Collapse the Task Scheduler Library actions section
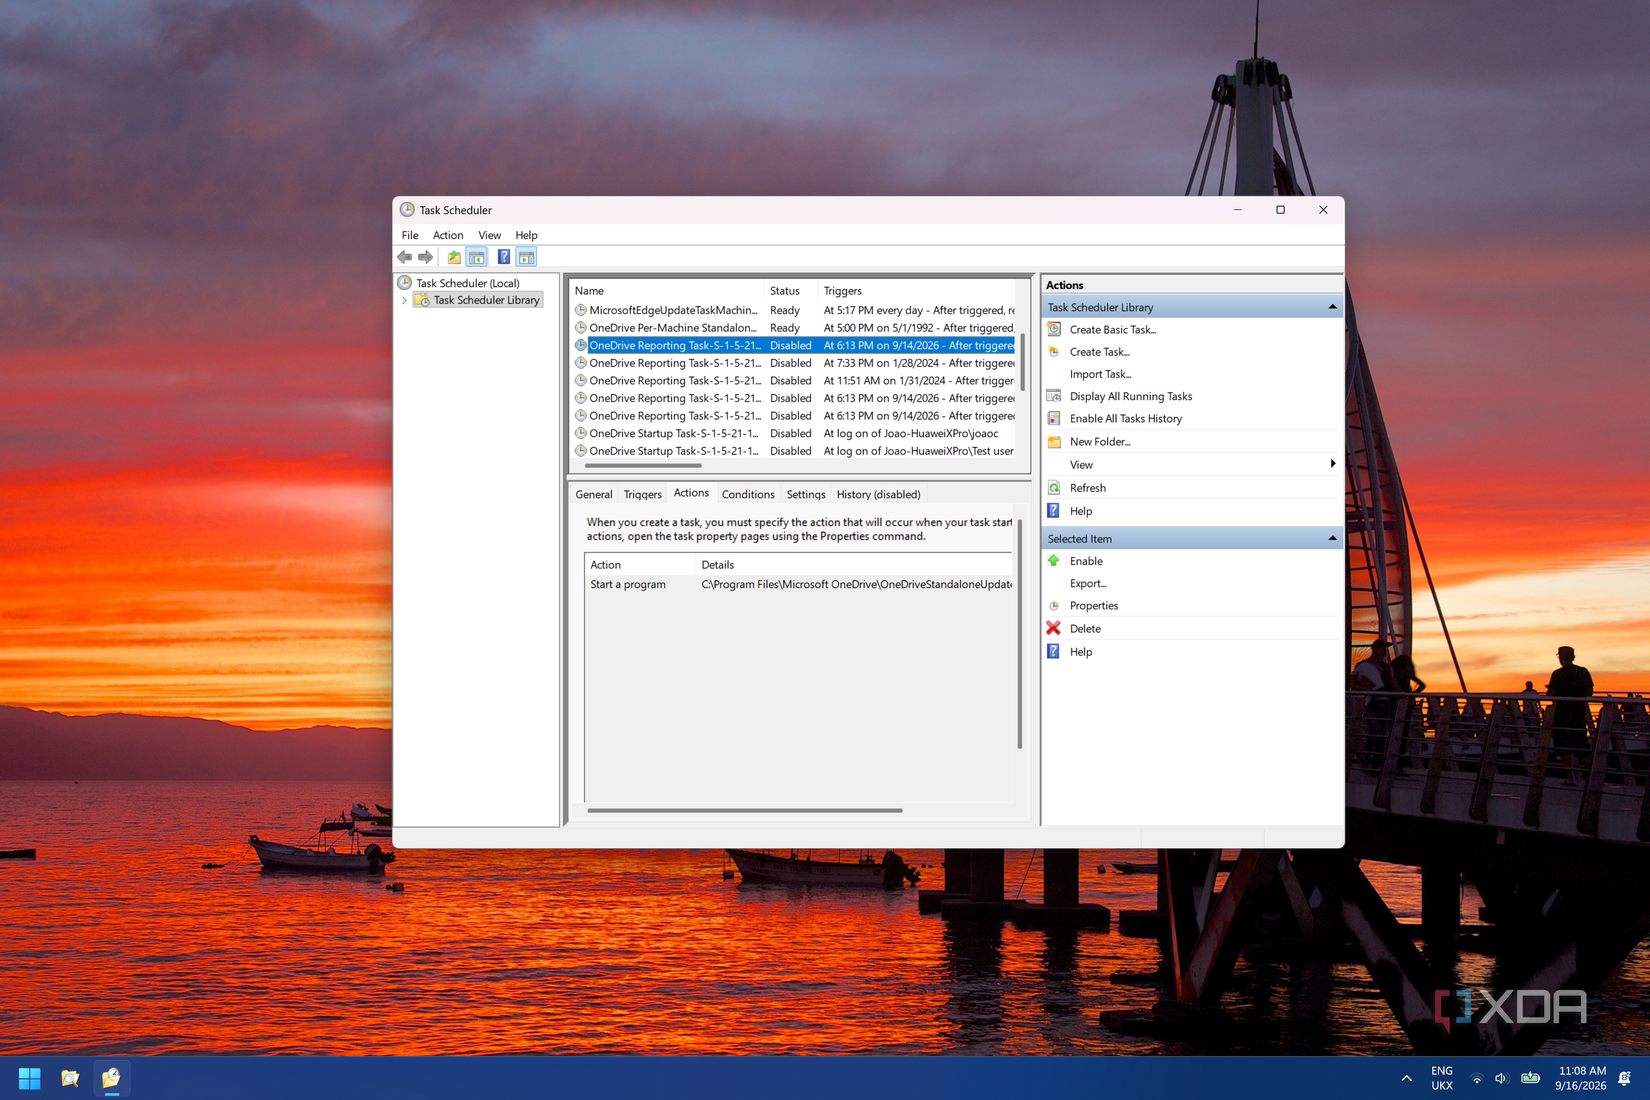This screenshot has width=1650, height=1100. coord(1332,307)
